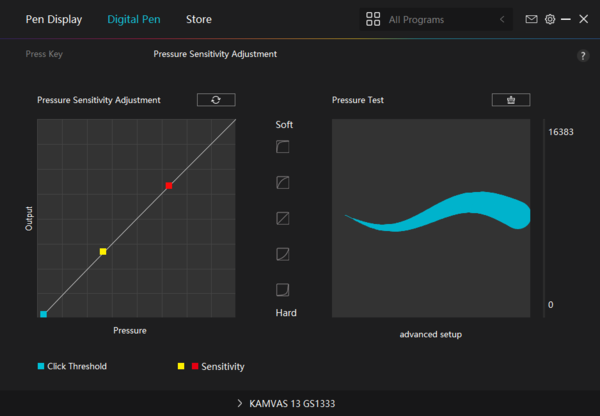The width and height of the screenshot is (600, 416).
Task: Click the red sensitivity control point
Action: click(169, 186)
